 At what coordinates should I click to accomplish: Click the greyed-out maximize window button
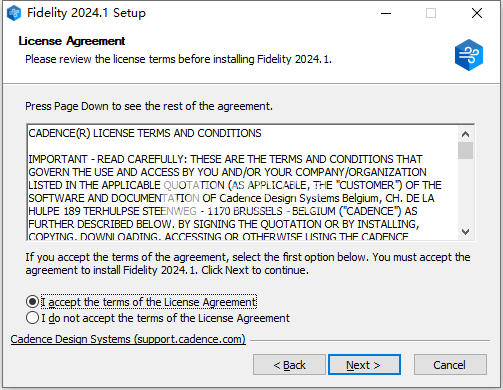431,13
